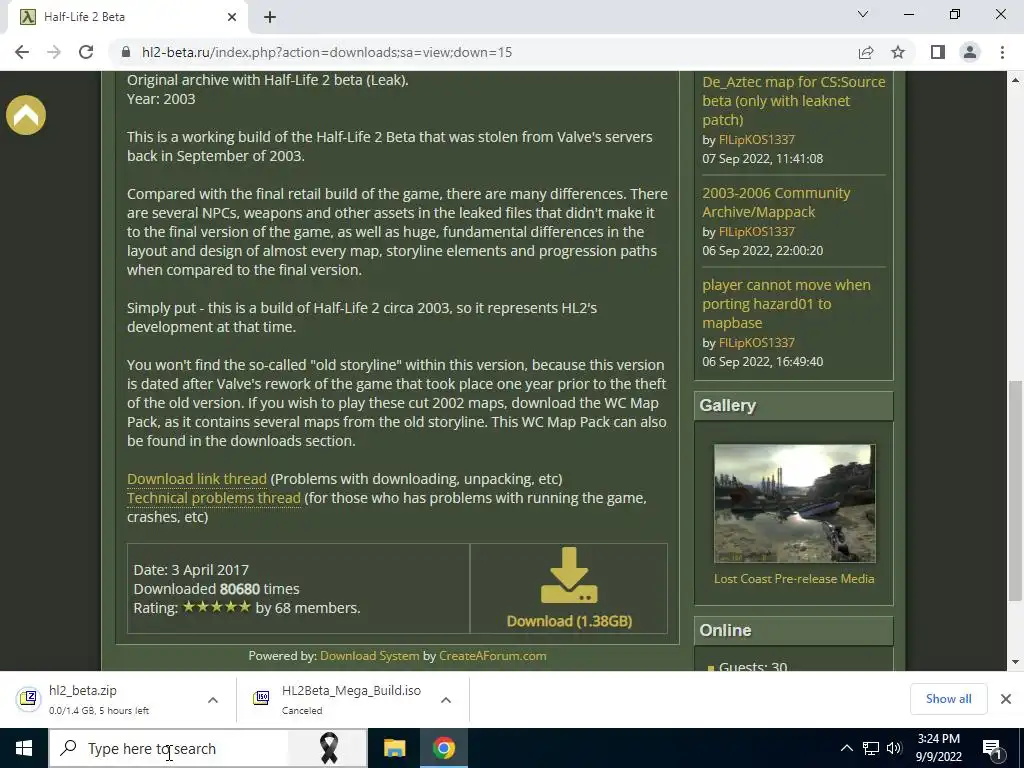Click the 'Downloaded 80680 times' text
The width and height of the screenshot is (1024, 768).
coord(216,588)
